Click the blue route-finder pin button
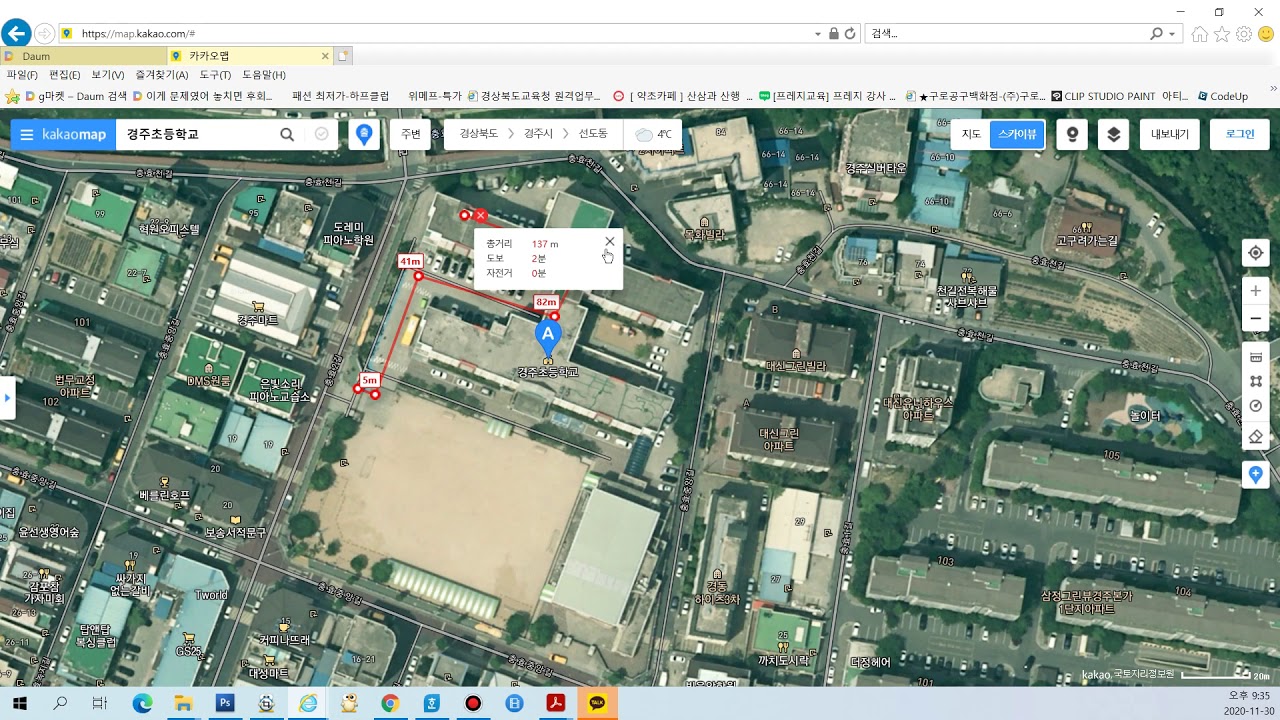 coord(364,134)
